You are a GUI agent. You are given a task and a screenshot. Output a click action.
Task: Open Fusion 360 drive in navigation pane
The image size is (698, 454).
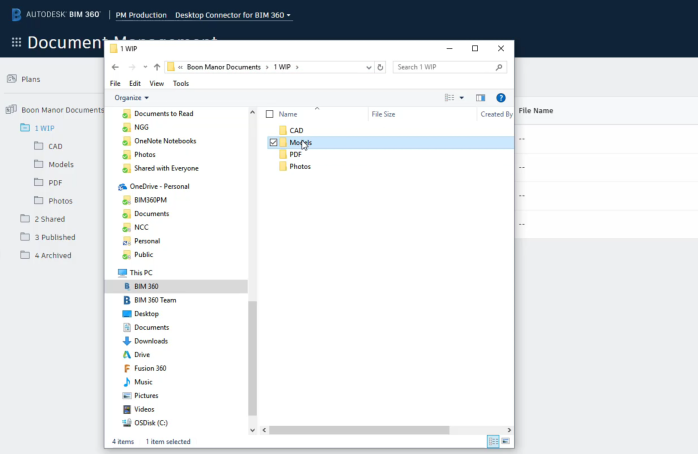pos(149,368)
